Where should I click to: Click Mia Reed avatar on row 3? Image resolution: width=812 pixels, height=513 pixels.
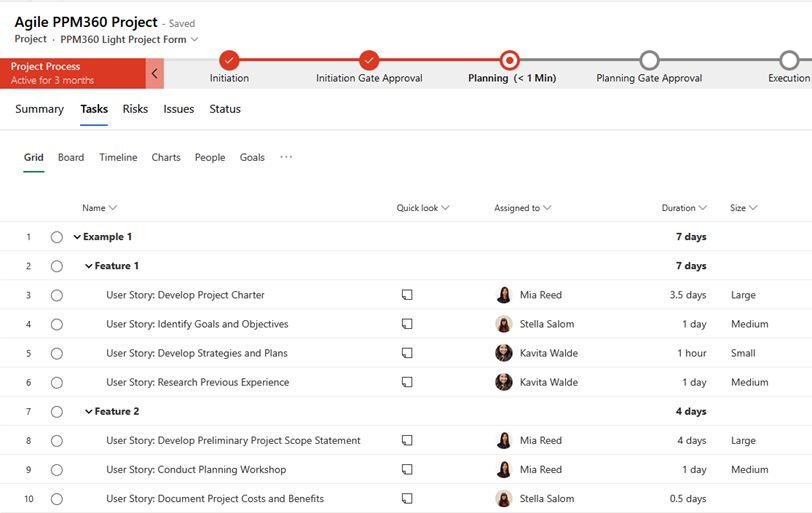click(x=504, y=295)
